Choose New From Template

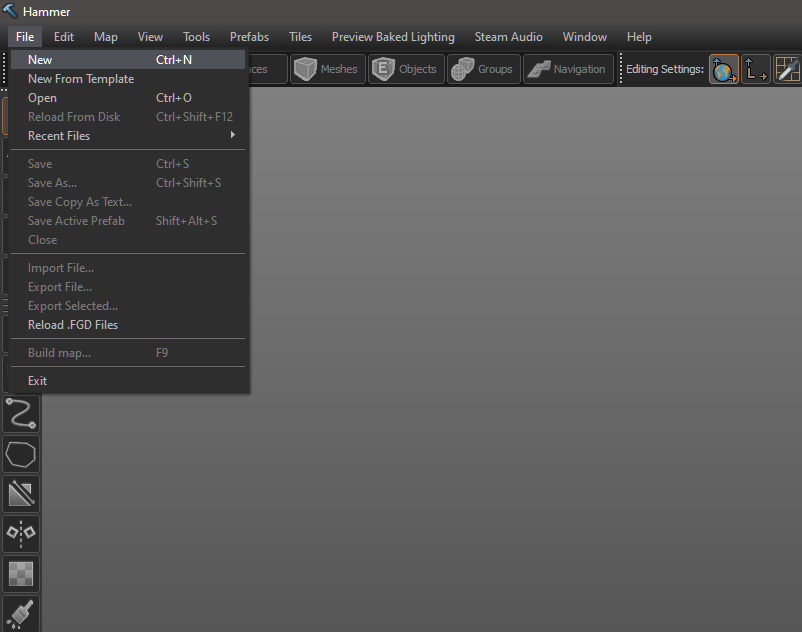tap(128, 79)
